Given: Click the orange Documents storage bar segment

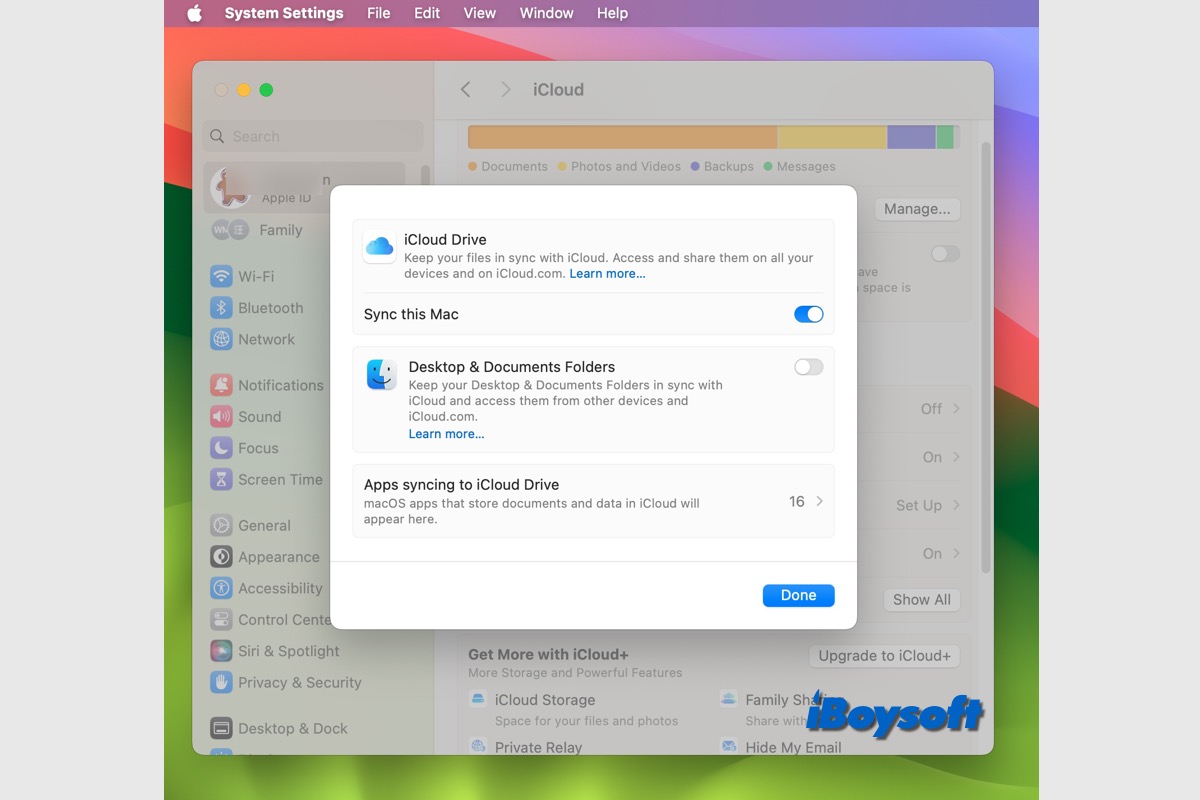Looking at the screenshot, I should coord(622,137).
